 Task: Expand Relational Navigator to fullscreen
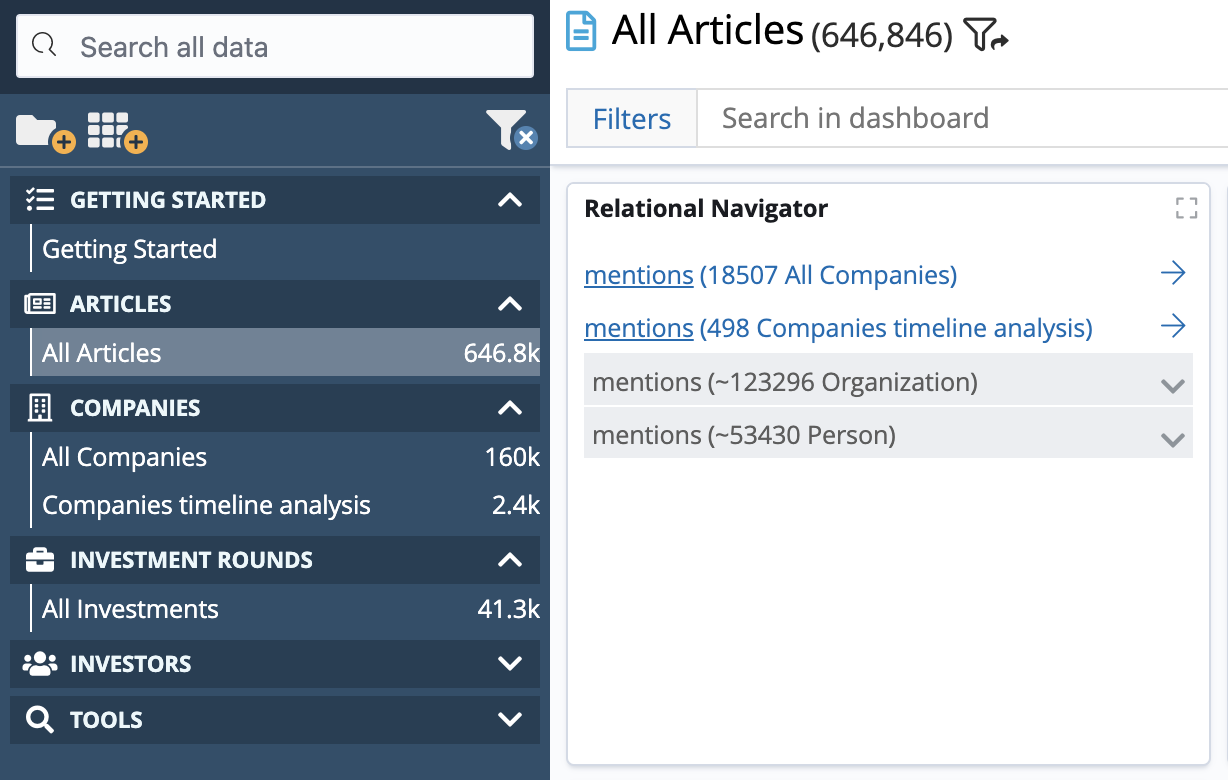click(x=1186, y=208)
